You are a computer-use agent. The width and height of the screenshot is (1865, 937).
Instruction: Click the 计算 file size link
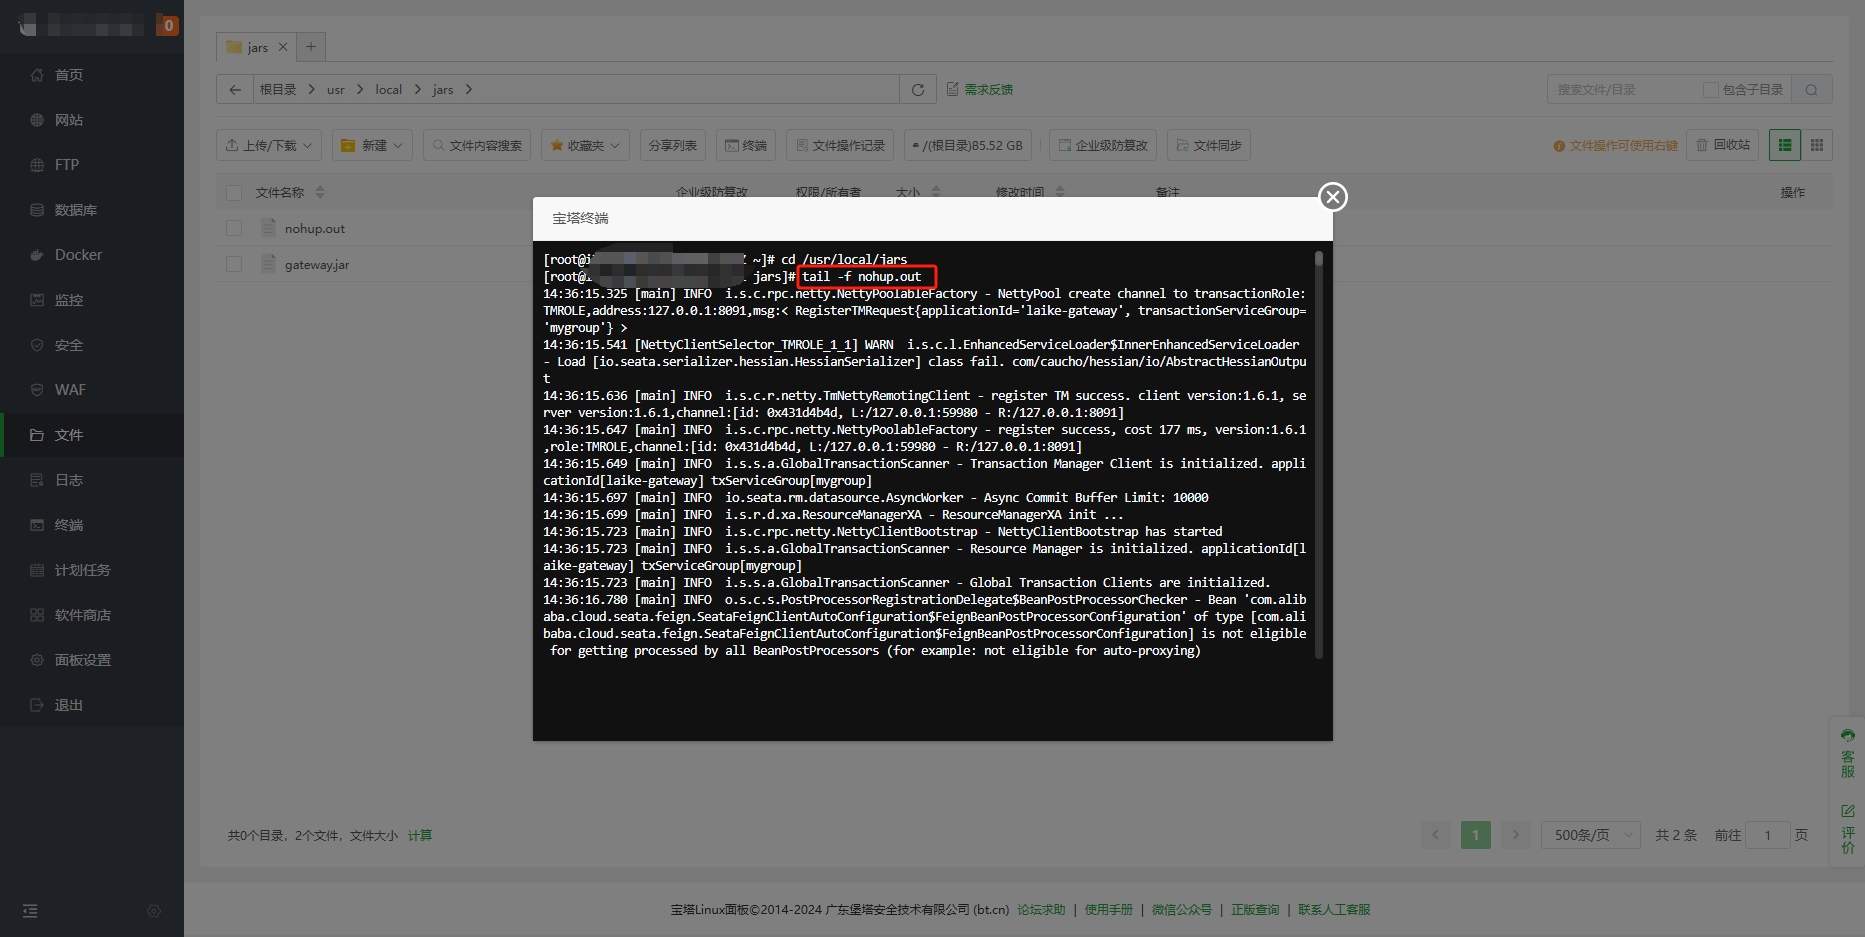pyautogui.click(x=420, y=835)
